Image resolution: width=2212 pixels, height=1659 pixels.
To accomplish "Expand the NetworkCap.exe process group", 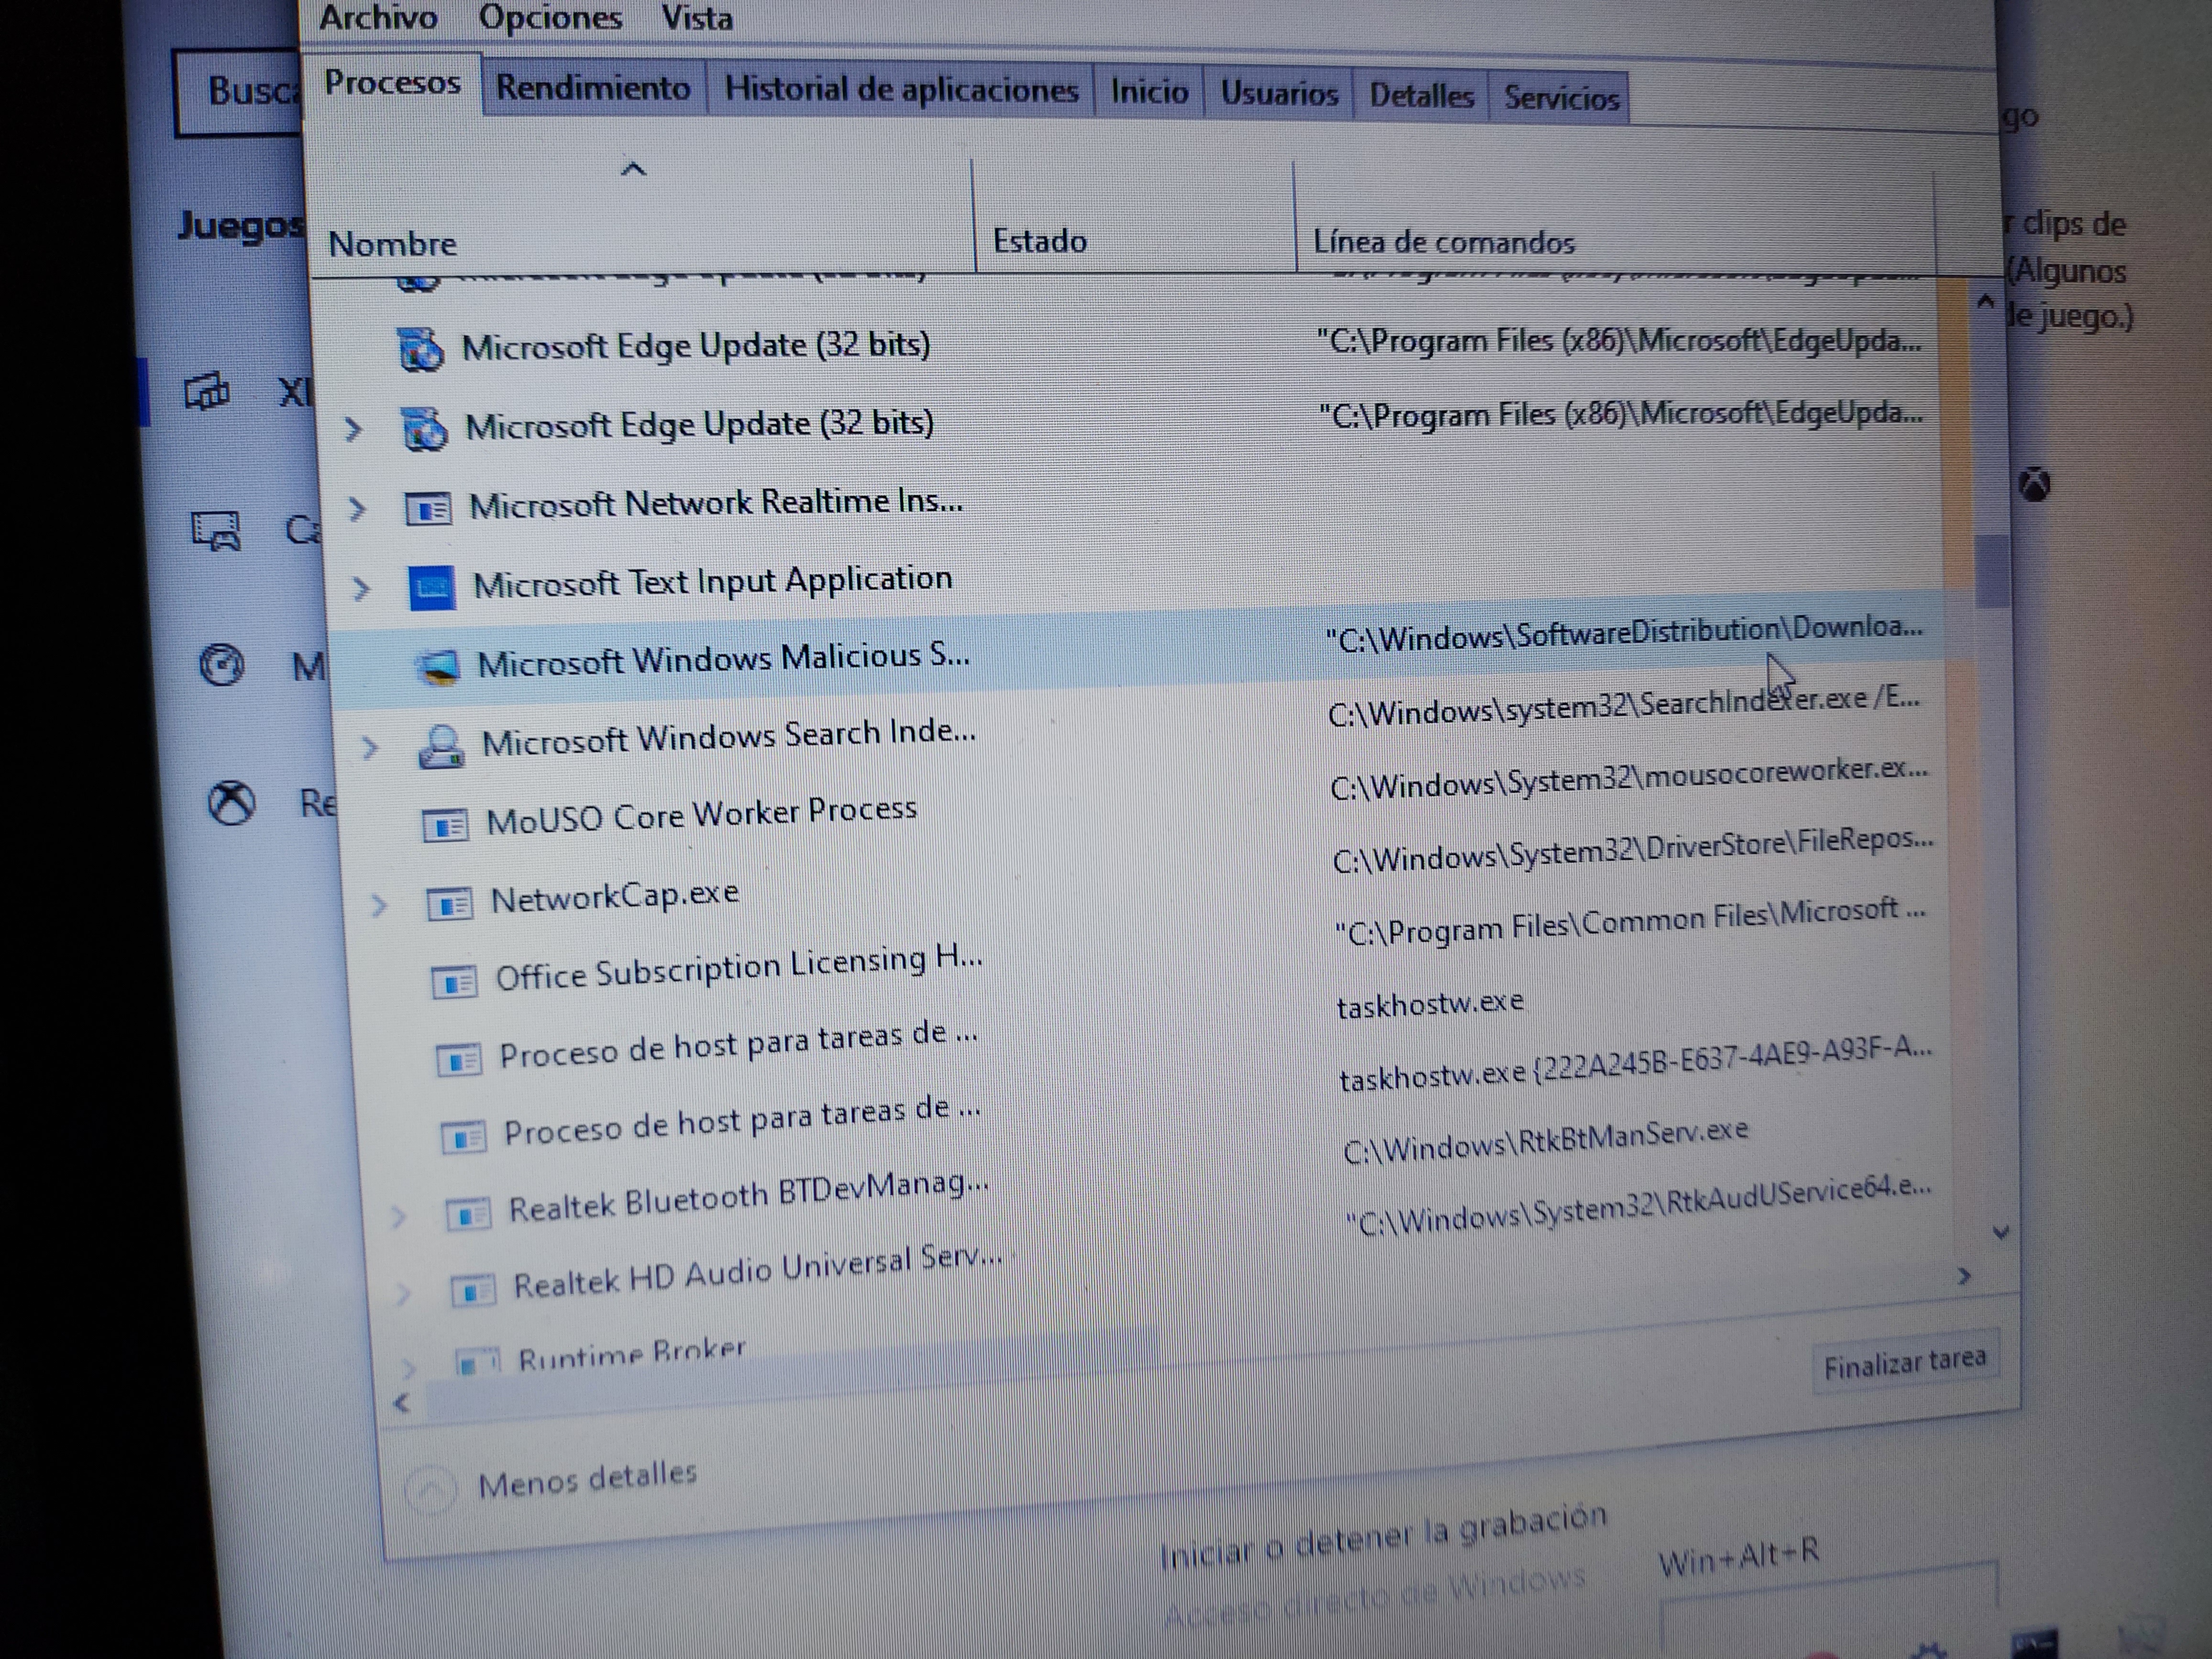I will [379, 905].
